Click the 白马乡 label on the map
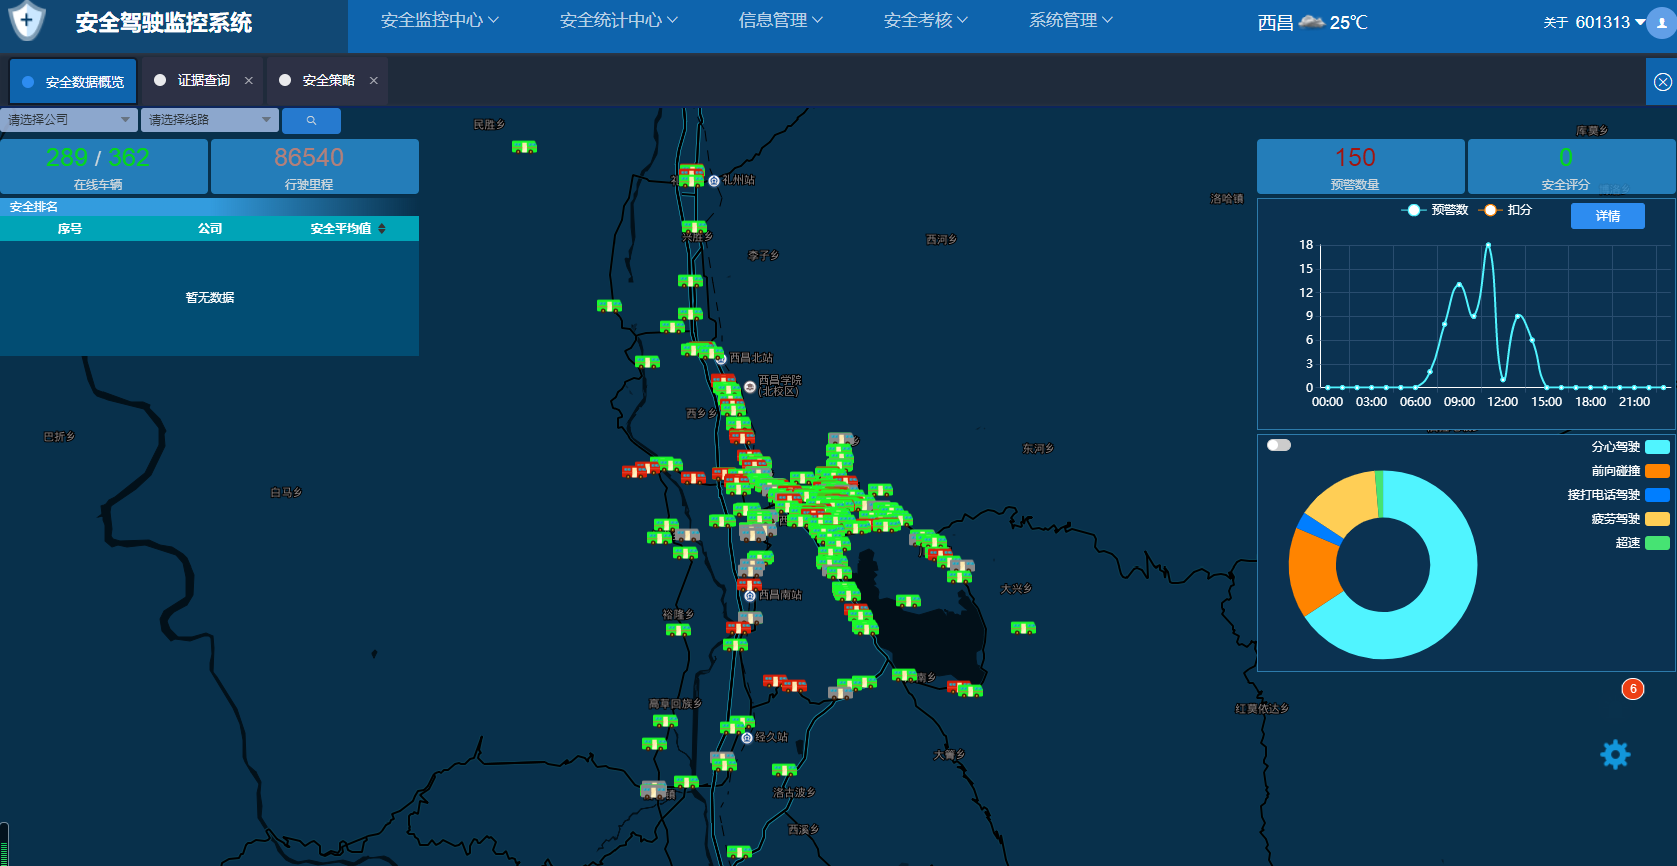 [286, 493]
